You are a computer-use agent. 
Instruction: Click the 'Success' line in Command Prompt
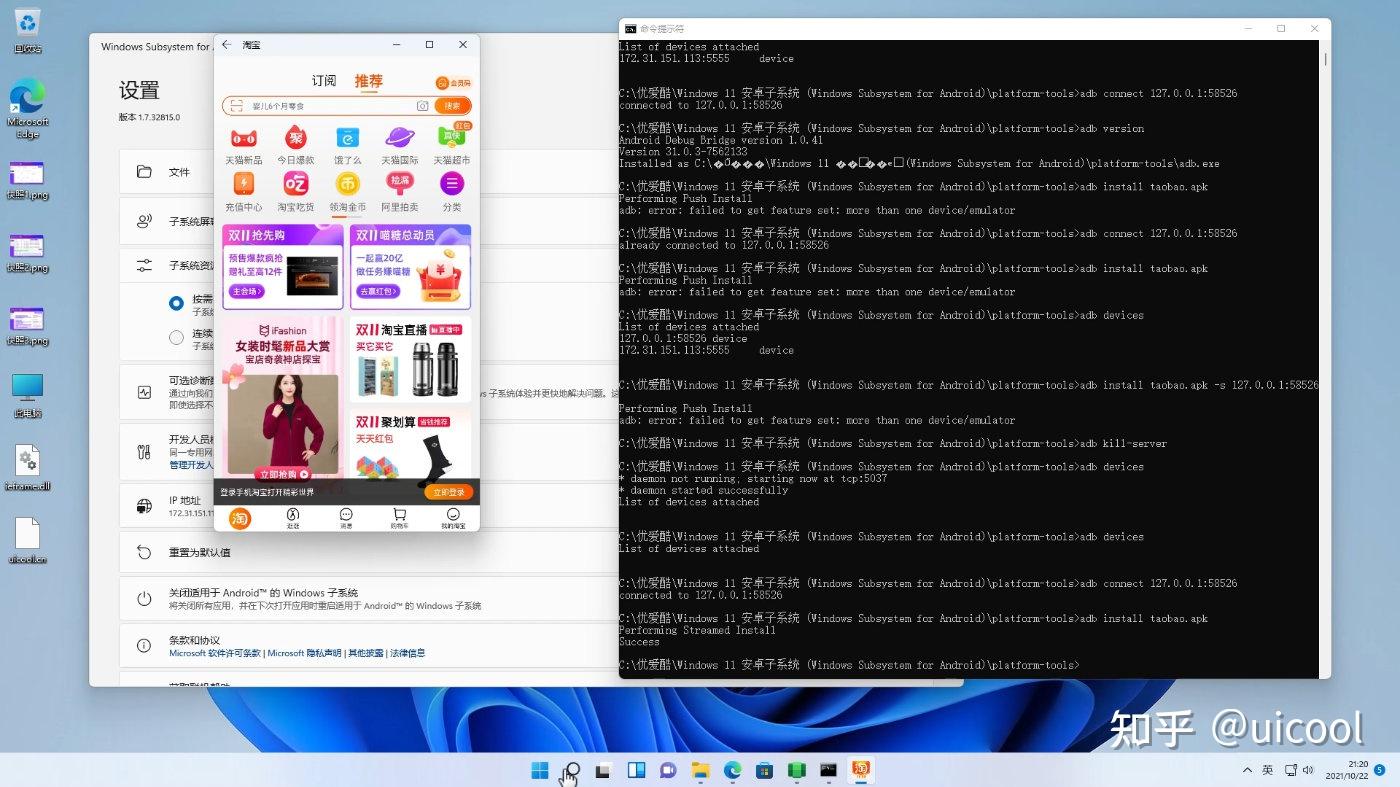click(639, 642)
